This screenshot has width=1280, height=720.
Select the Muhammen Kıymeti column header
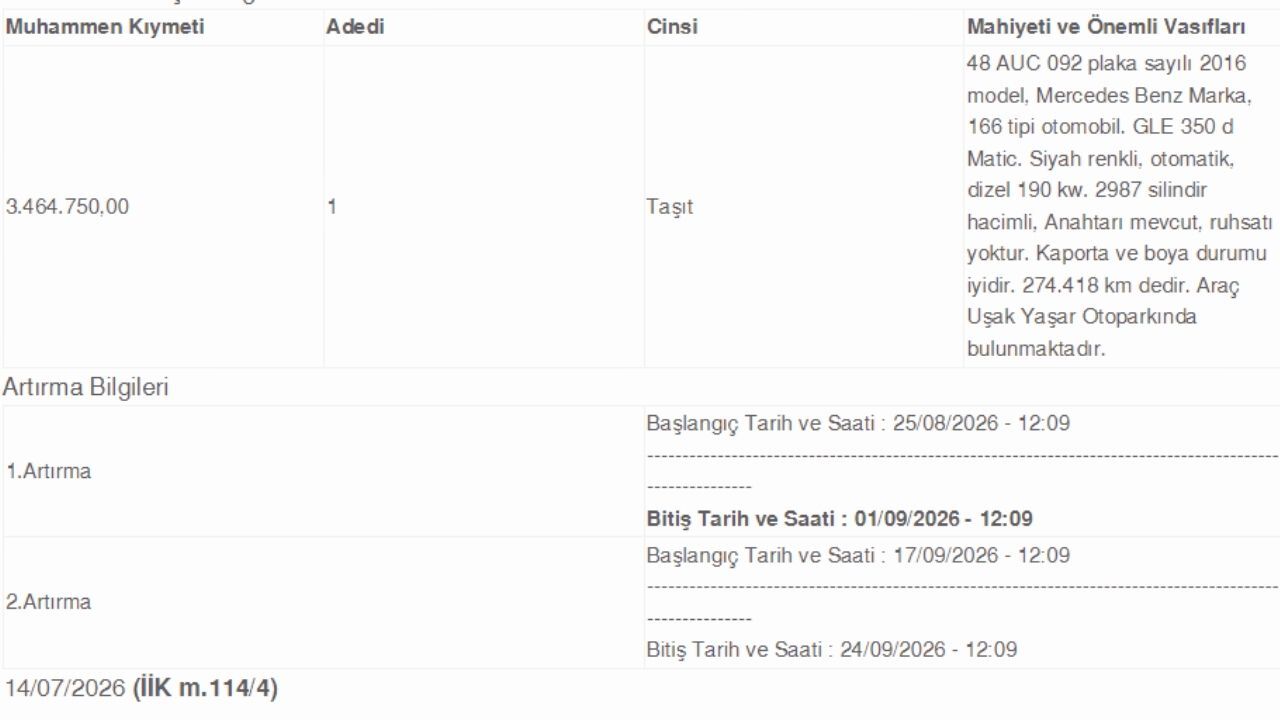pyautogui.click(x=105, y=27)
